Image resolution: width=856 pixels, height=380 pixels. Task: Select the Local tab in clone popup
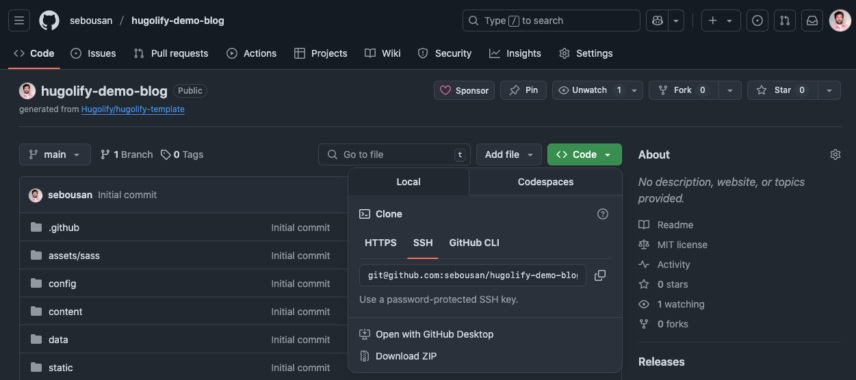click(x=408, y=182)
